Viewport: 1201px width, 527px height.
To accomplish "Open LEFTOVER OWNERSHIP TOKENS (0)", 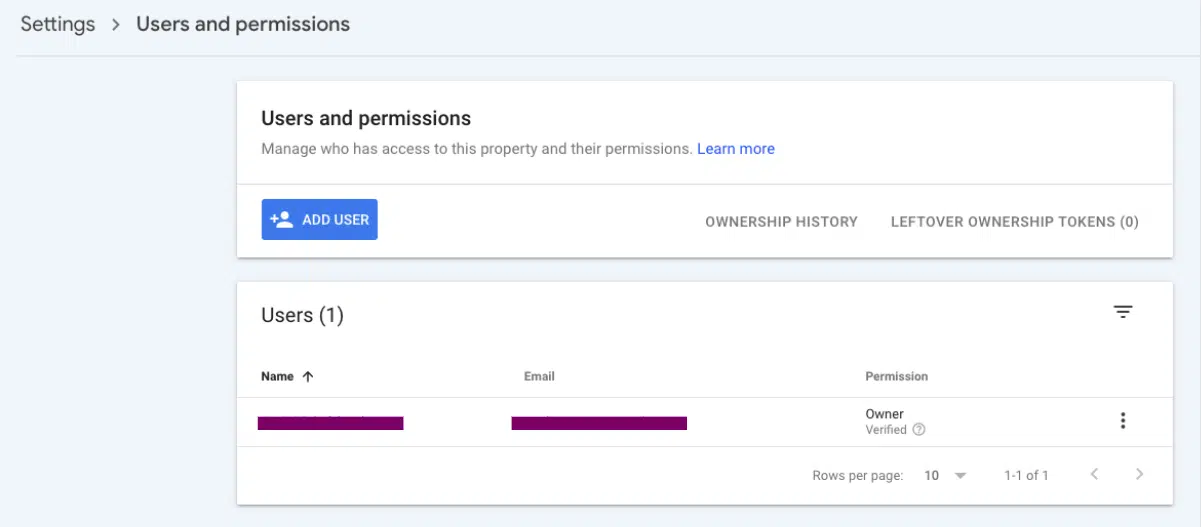I will pos(1014,222).
